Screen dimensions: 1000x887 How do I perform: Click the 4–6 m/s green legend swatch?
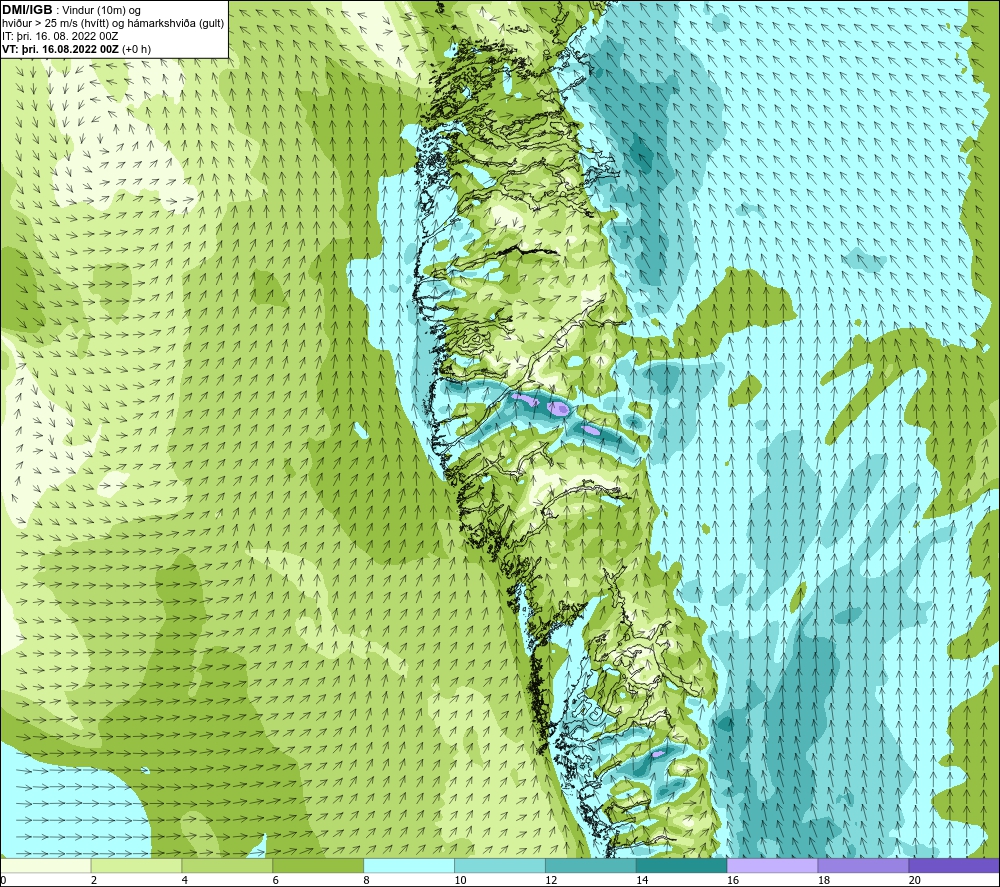pos(227,865)
